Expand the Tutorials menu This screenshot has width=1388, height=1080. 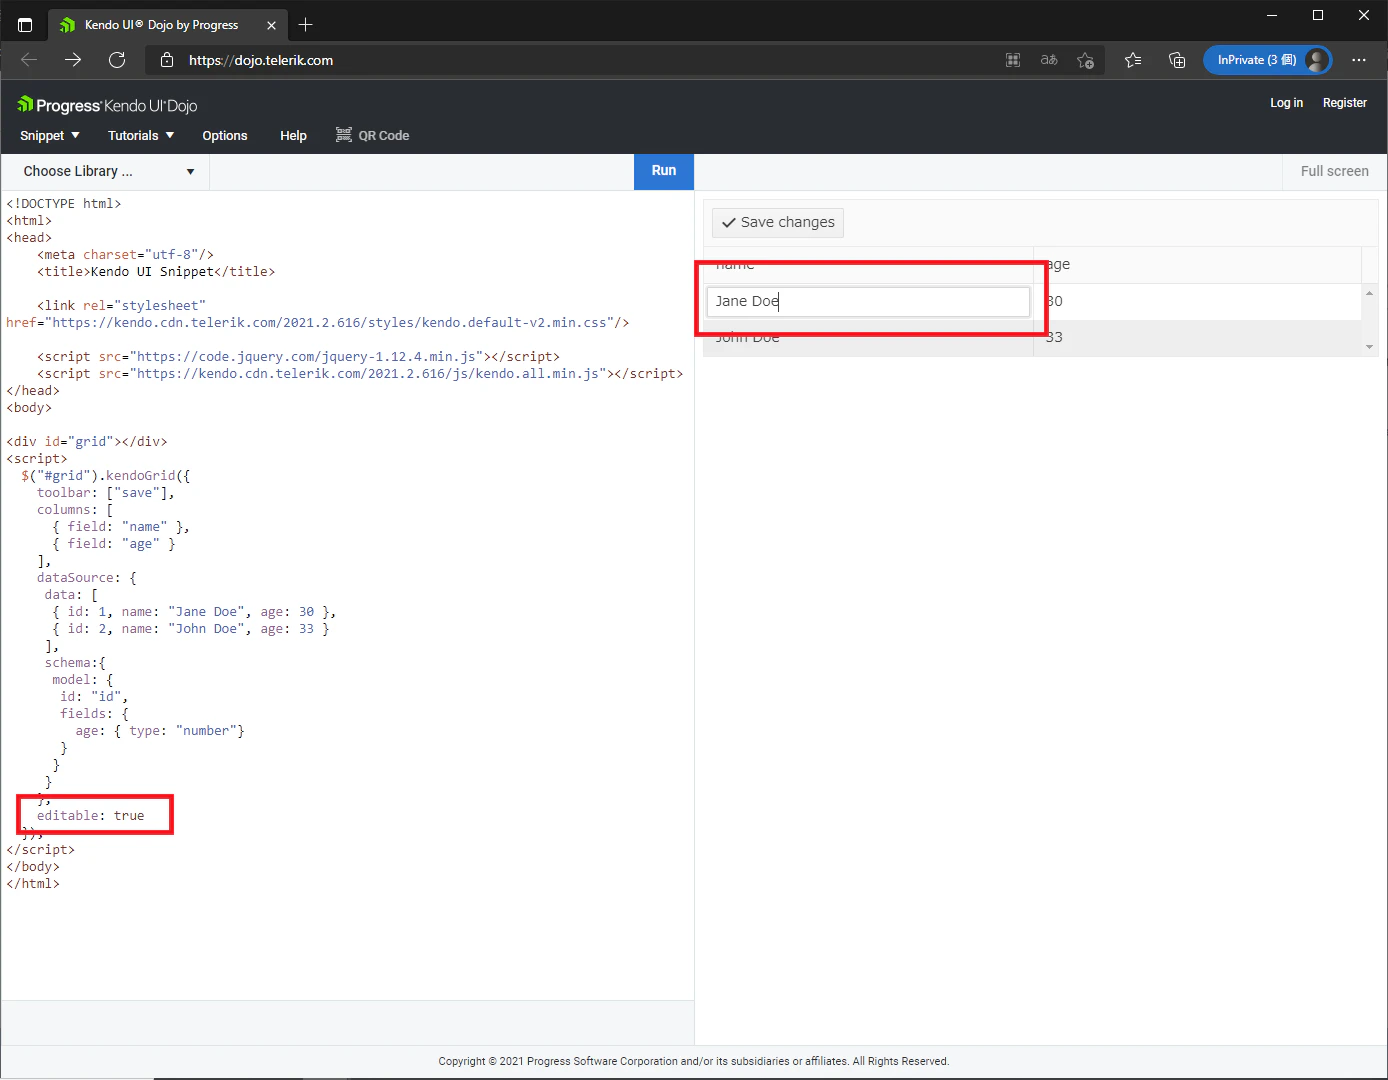pos(141,136)
